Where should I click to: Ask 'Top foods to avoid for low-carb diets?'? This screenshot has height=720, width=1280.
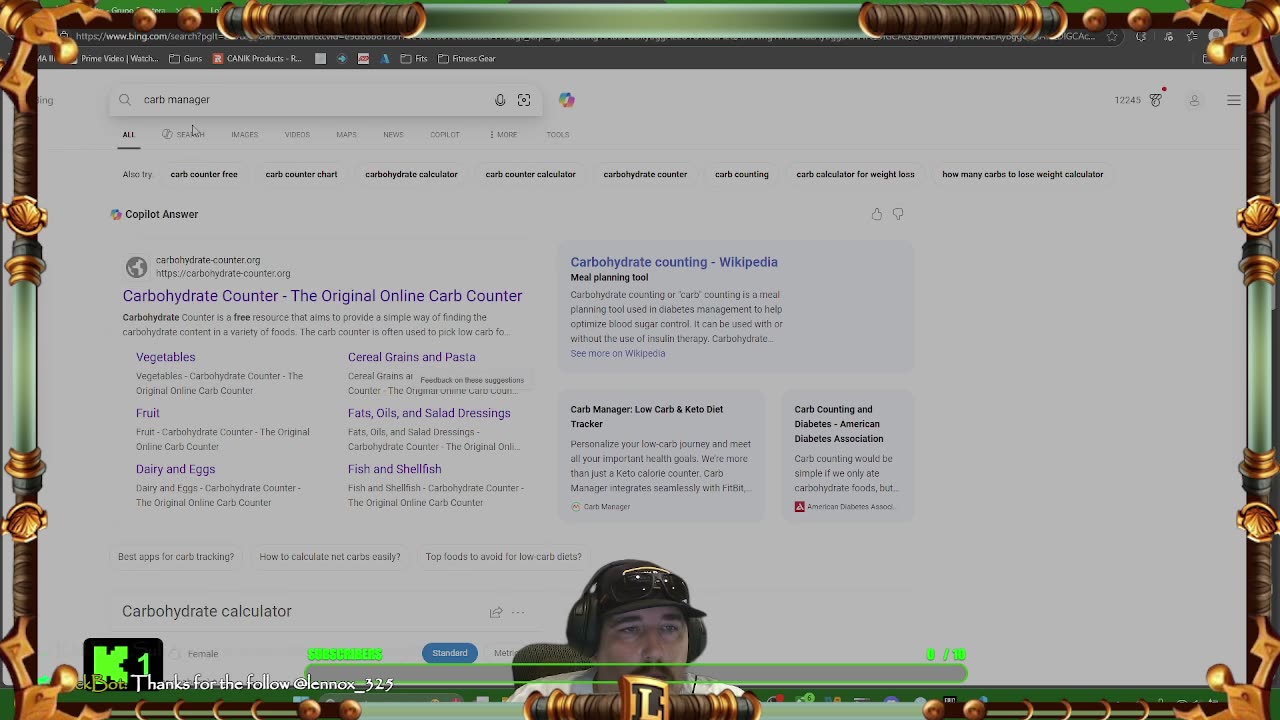click(x=503, y=557)
